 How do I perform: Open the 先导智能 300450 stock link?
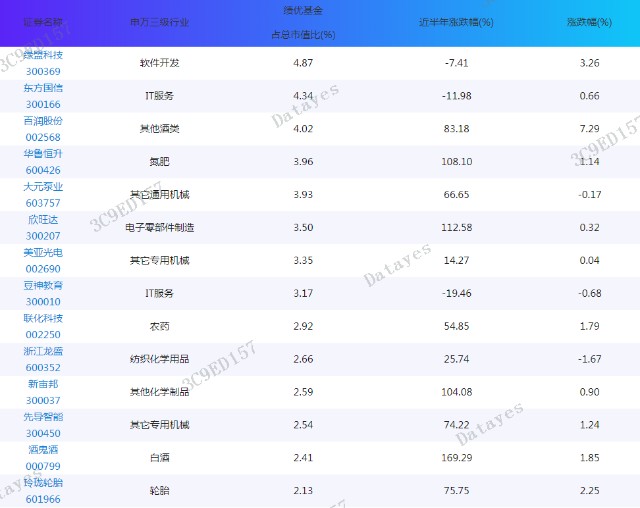(43, 425)
